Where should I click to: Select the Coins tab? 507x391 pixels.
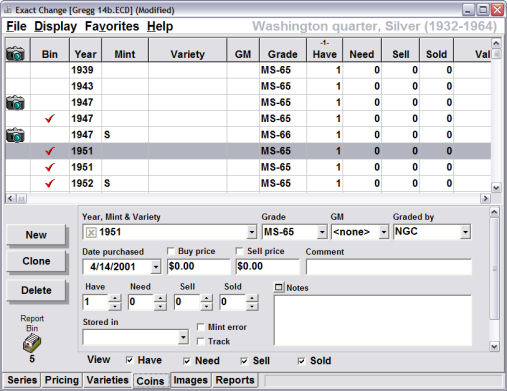pos(150,381)
